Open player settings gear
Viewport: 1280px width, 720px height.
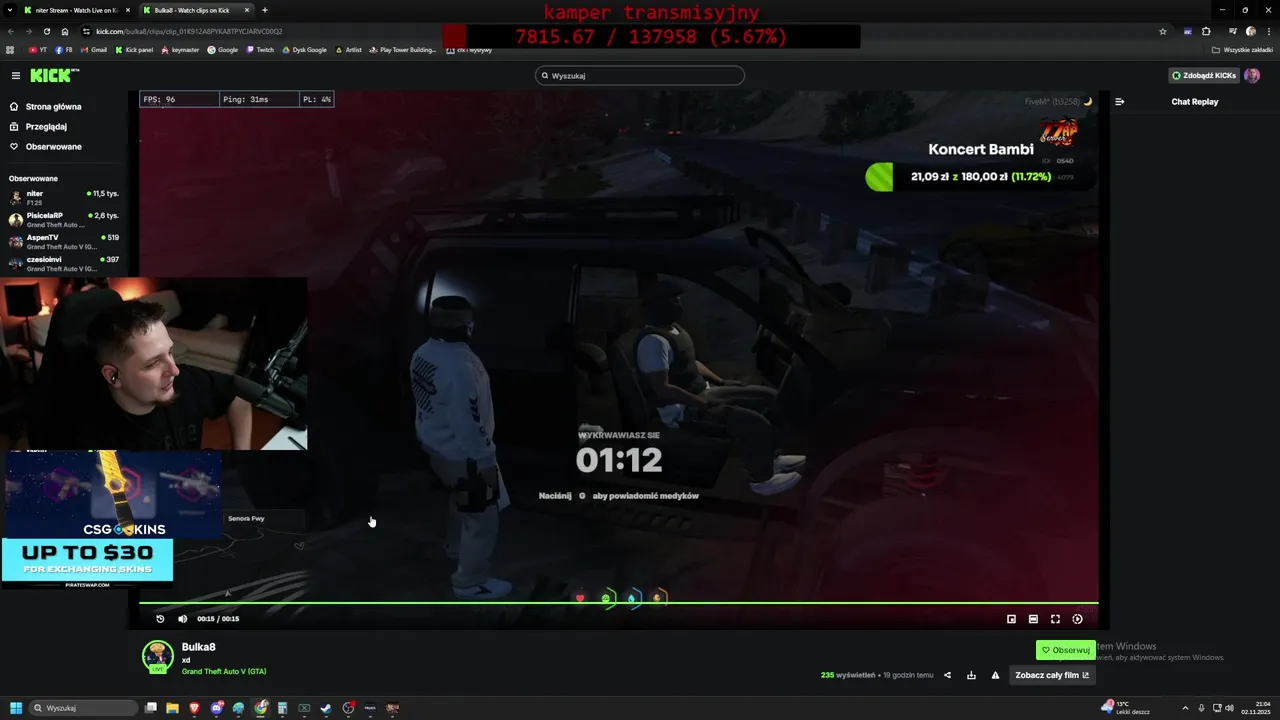click(x=1077, y=619)
